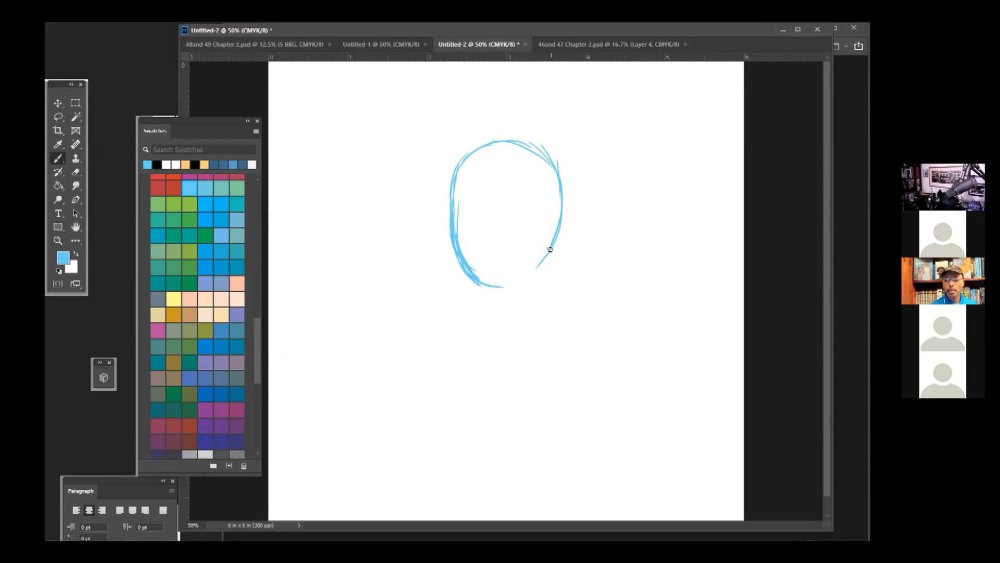
Task: Click the Zoom magnifier tool
Action: coord(58,241)
